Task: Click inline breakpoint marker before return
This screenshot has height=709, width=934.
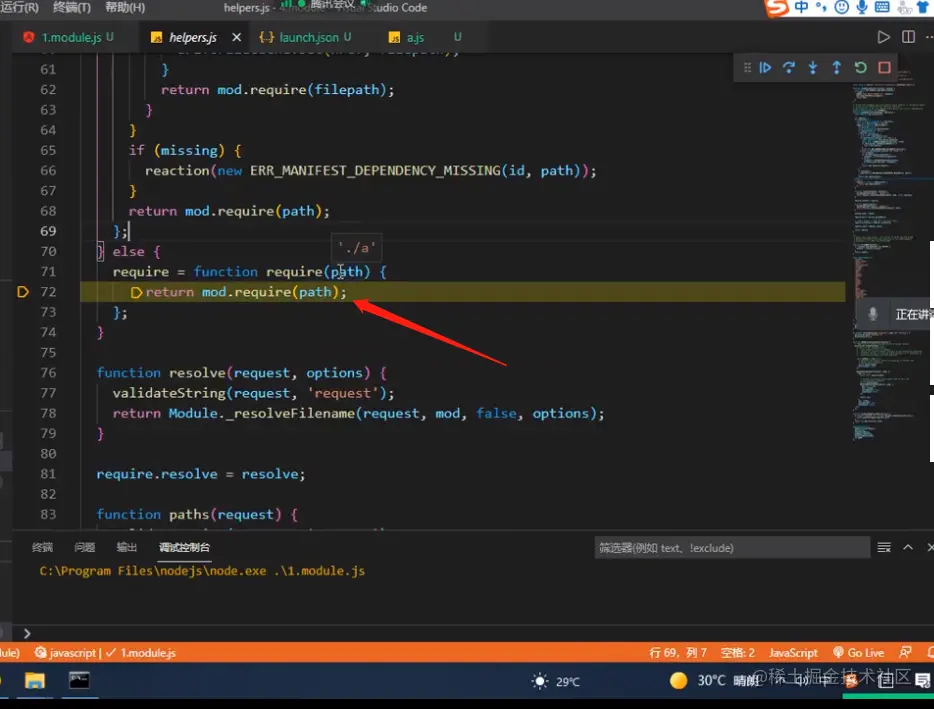Action: click(x=136, y=293)
